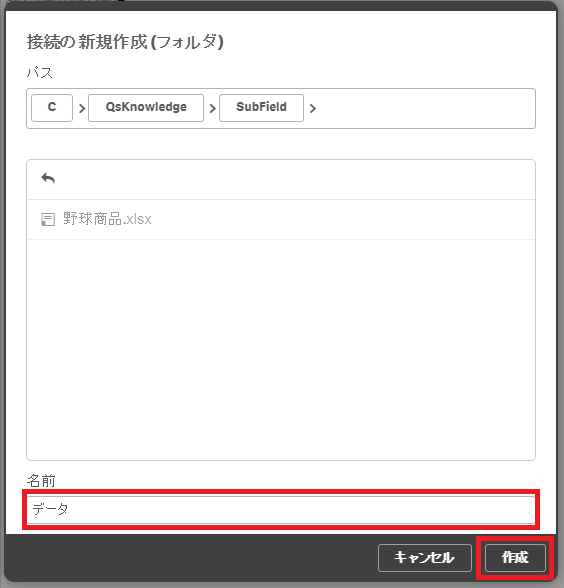Click the blank space in the file list
Image resolution: width=564 pixels, height=588 pixels.
281,349
